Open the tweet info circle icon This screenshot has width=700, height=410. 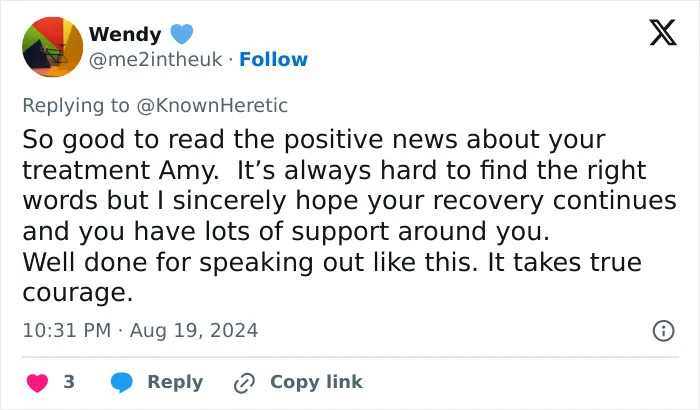coord(663,331)
